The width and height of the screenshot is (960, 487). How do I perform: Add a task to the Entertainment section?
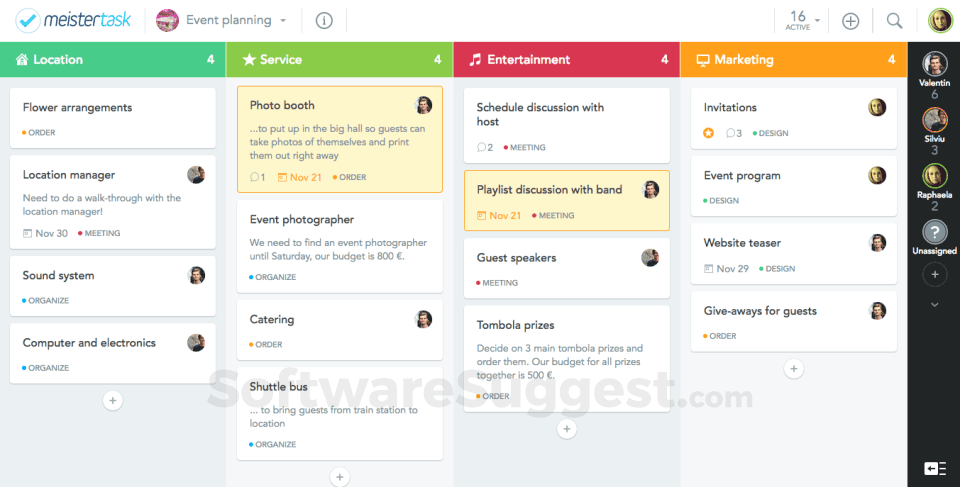click(x=566, y=429)
